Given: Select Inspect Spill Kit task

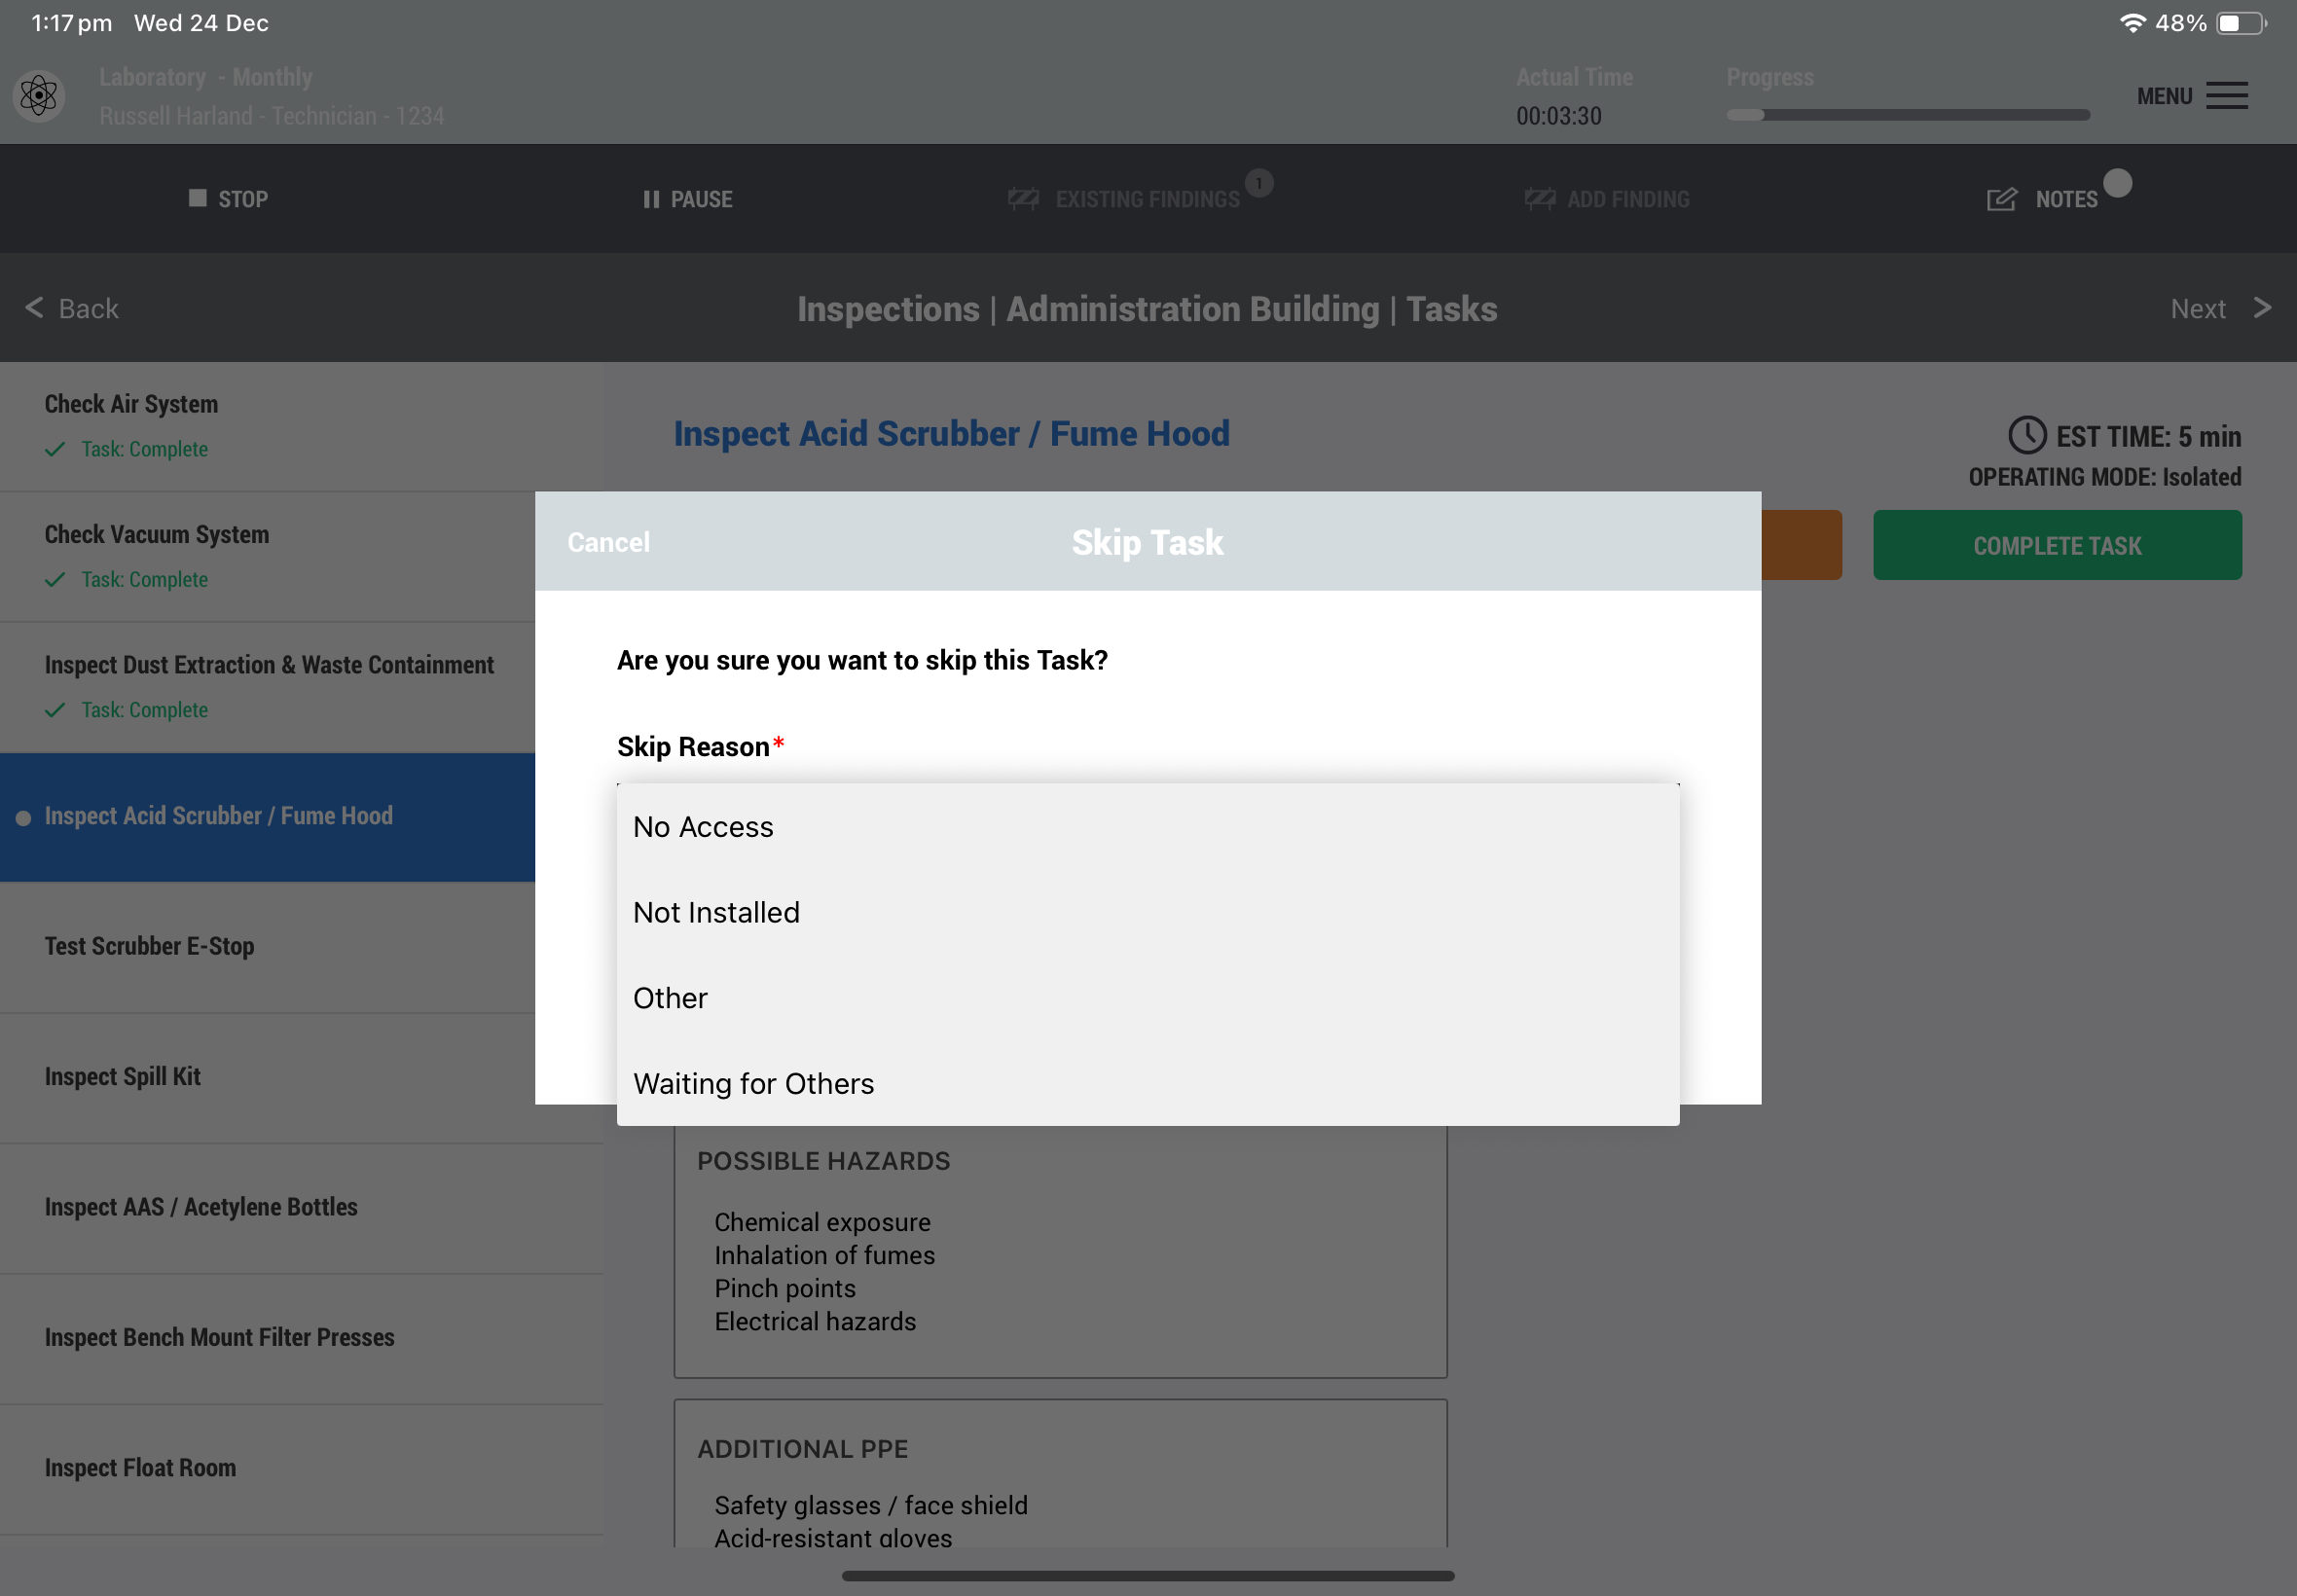Looking at the screenshot, I should pyautogui.click(x=123, y=1076).
